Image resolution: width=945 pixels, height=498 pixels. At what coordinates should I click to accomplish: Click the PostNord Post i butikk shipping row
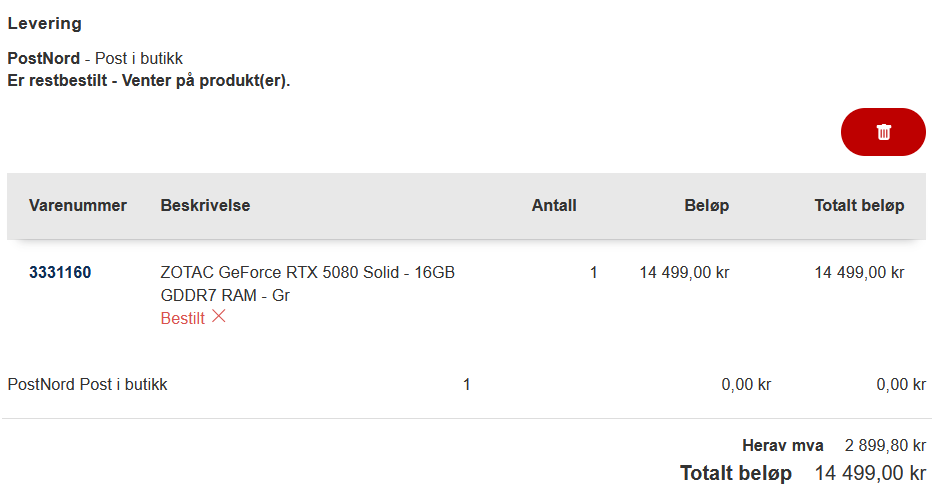point(466,385)
